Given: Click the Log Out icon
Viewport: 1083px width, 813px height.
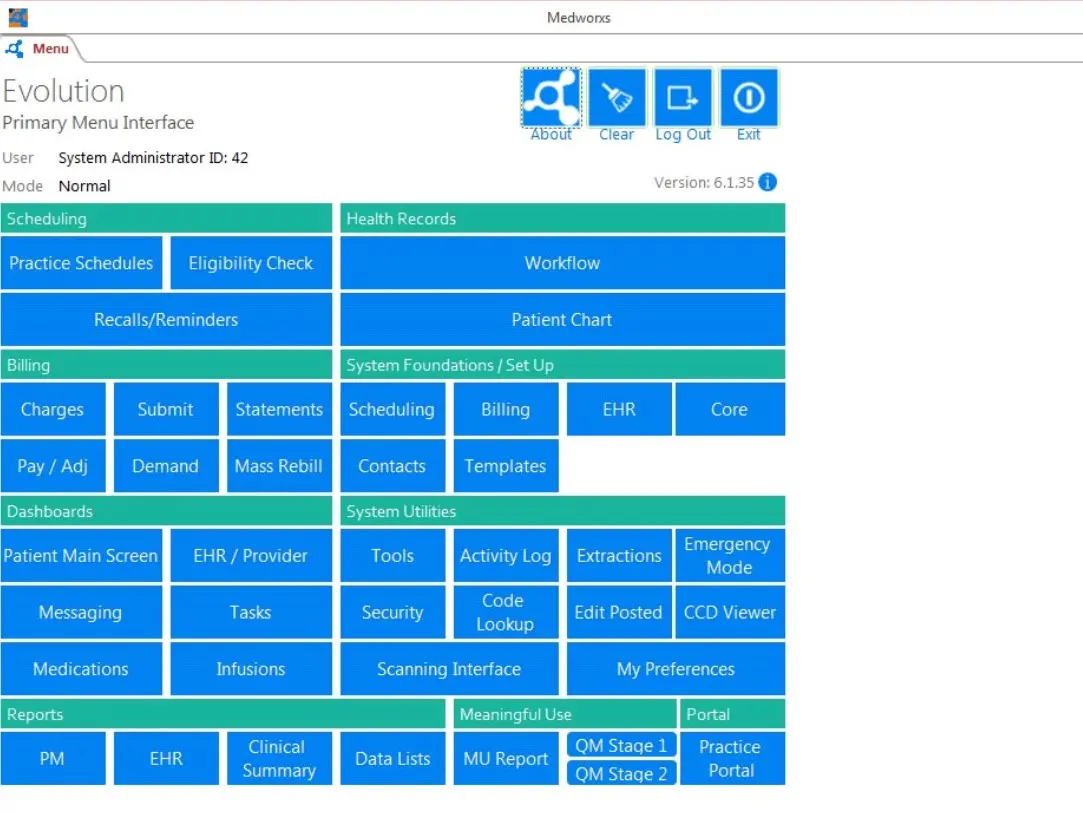Looking at the screenshot, I should pos(683,98).
